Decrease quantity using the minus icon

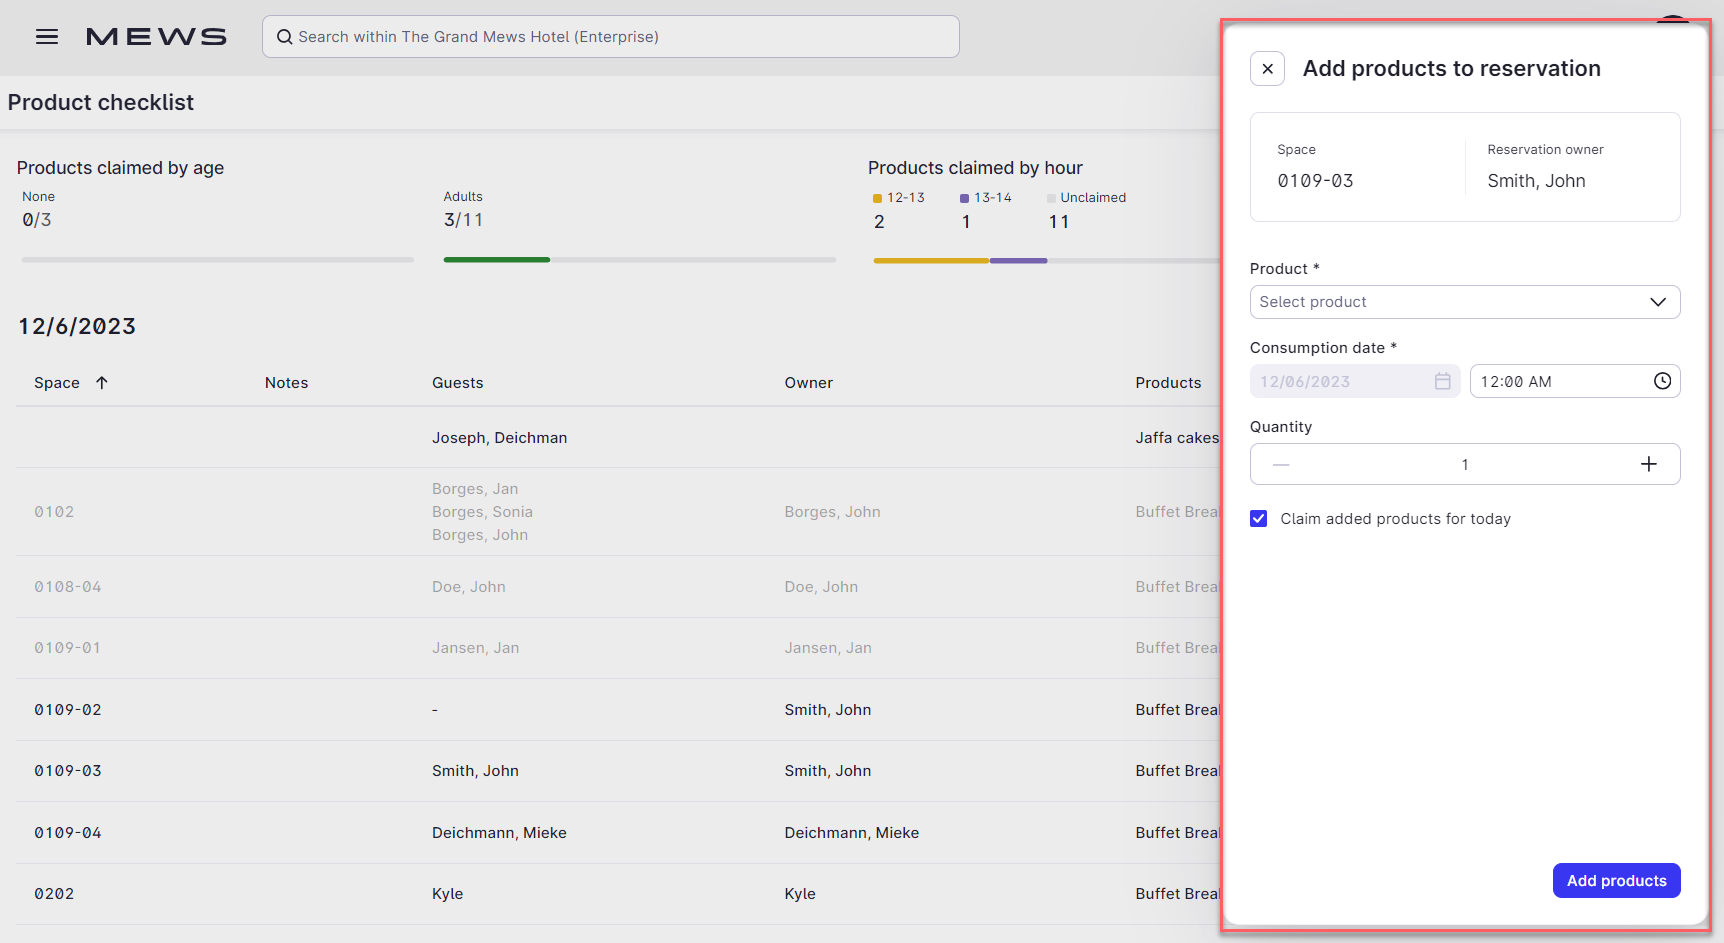point(1281,464)
